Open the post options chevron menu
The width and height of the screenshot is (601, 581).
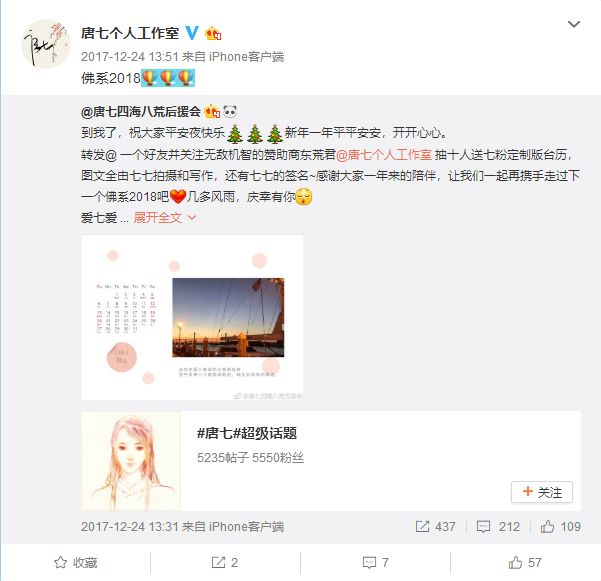573,24
